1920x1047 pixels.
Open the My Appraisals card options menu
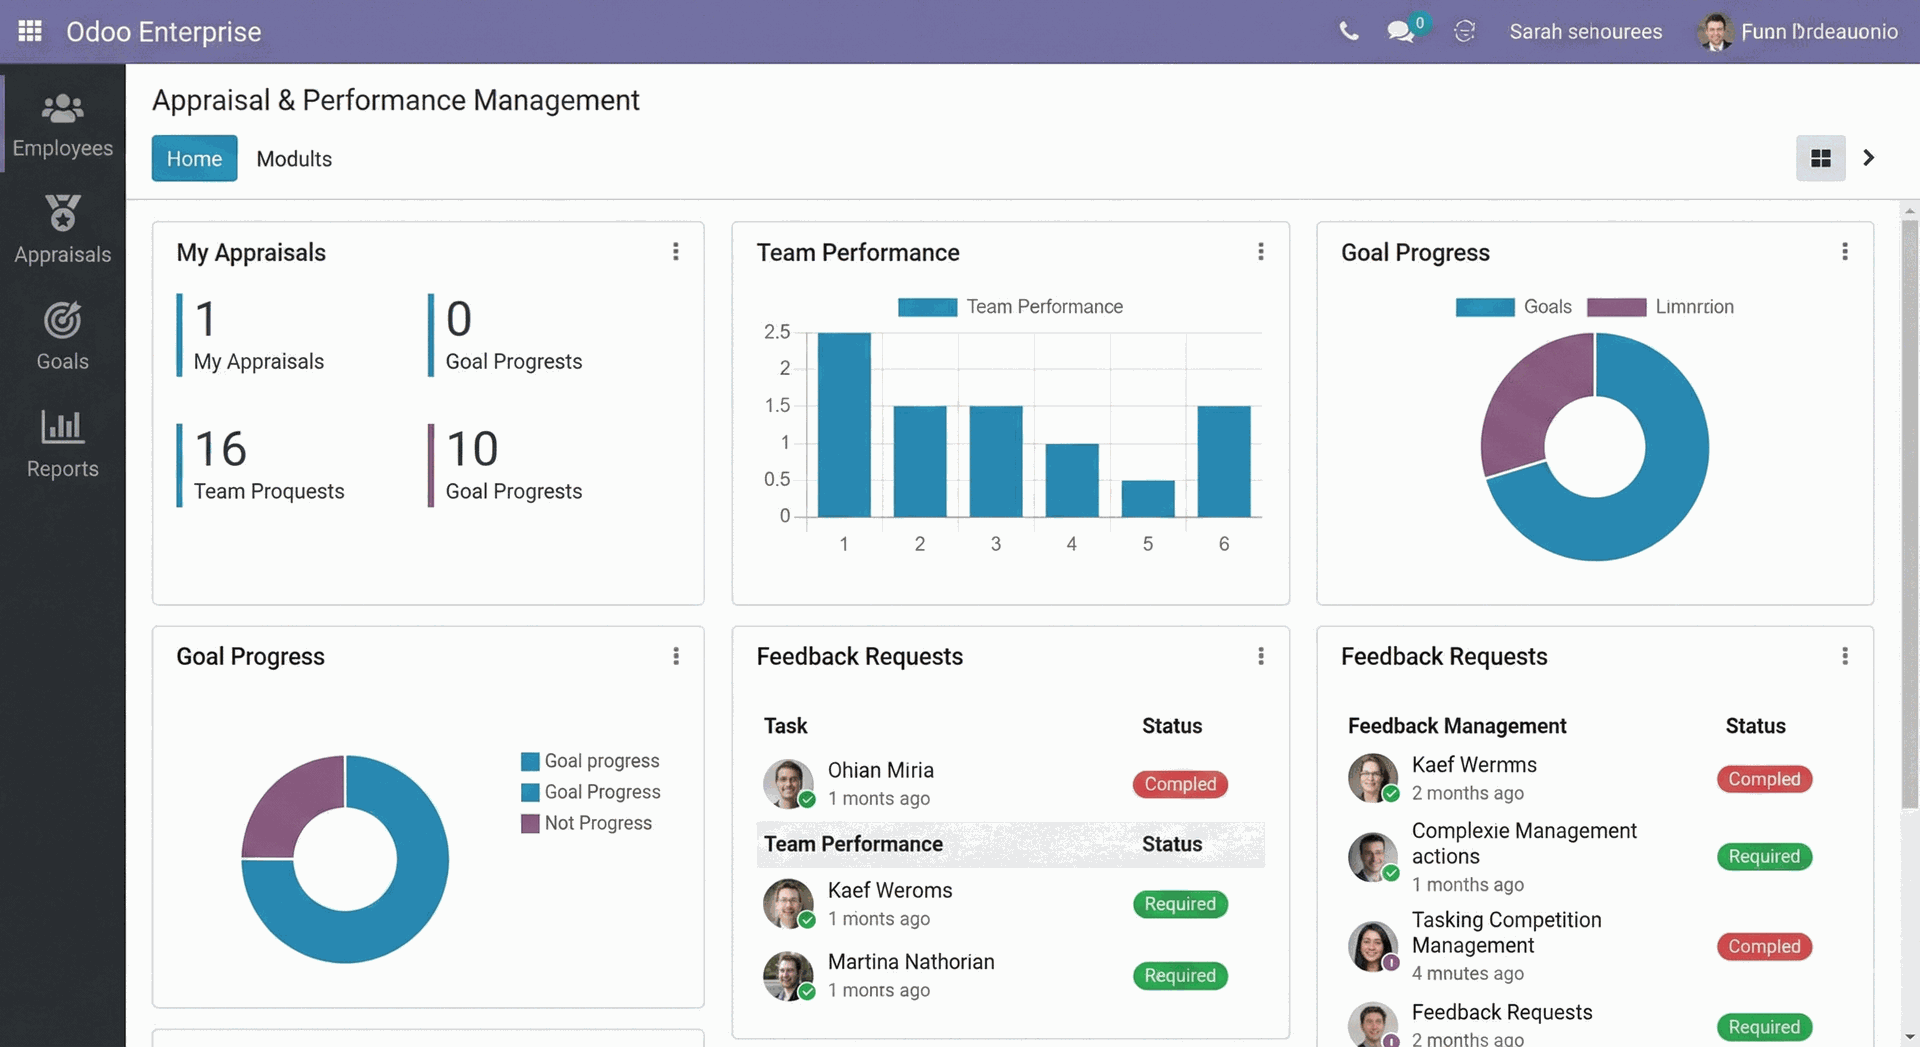click(x=676, y=251)
